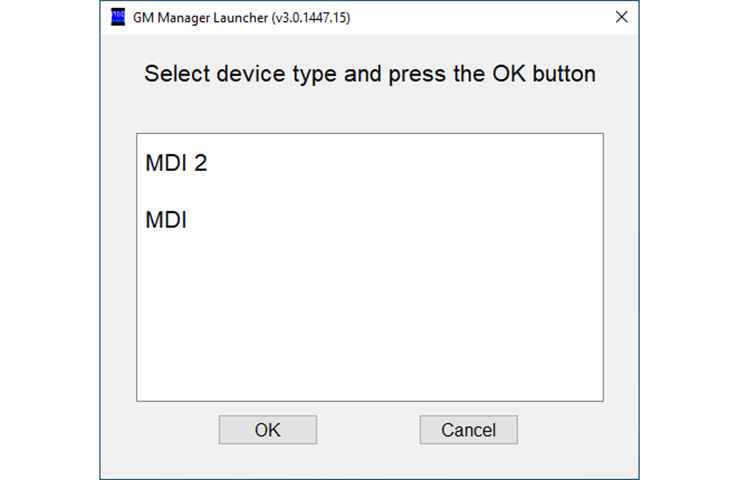Click the GM Manager Launcher title bar icon
Viewport: 740px width, 480px height.
(118, 17)
